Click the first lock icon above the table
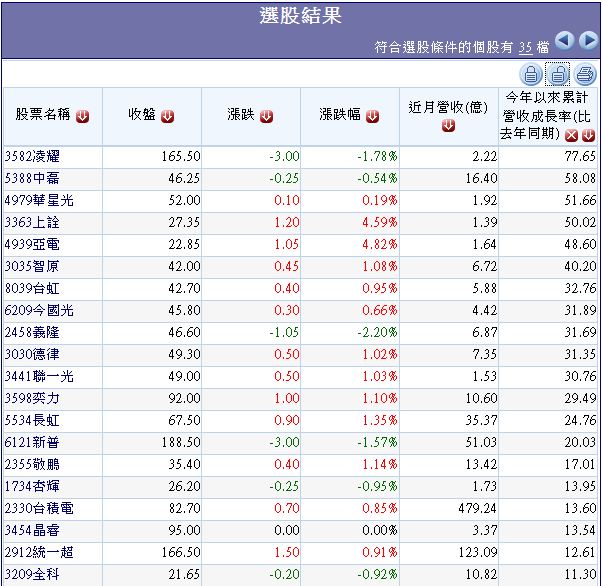This screenshot has width=602, height=586. tap(531, 74)
